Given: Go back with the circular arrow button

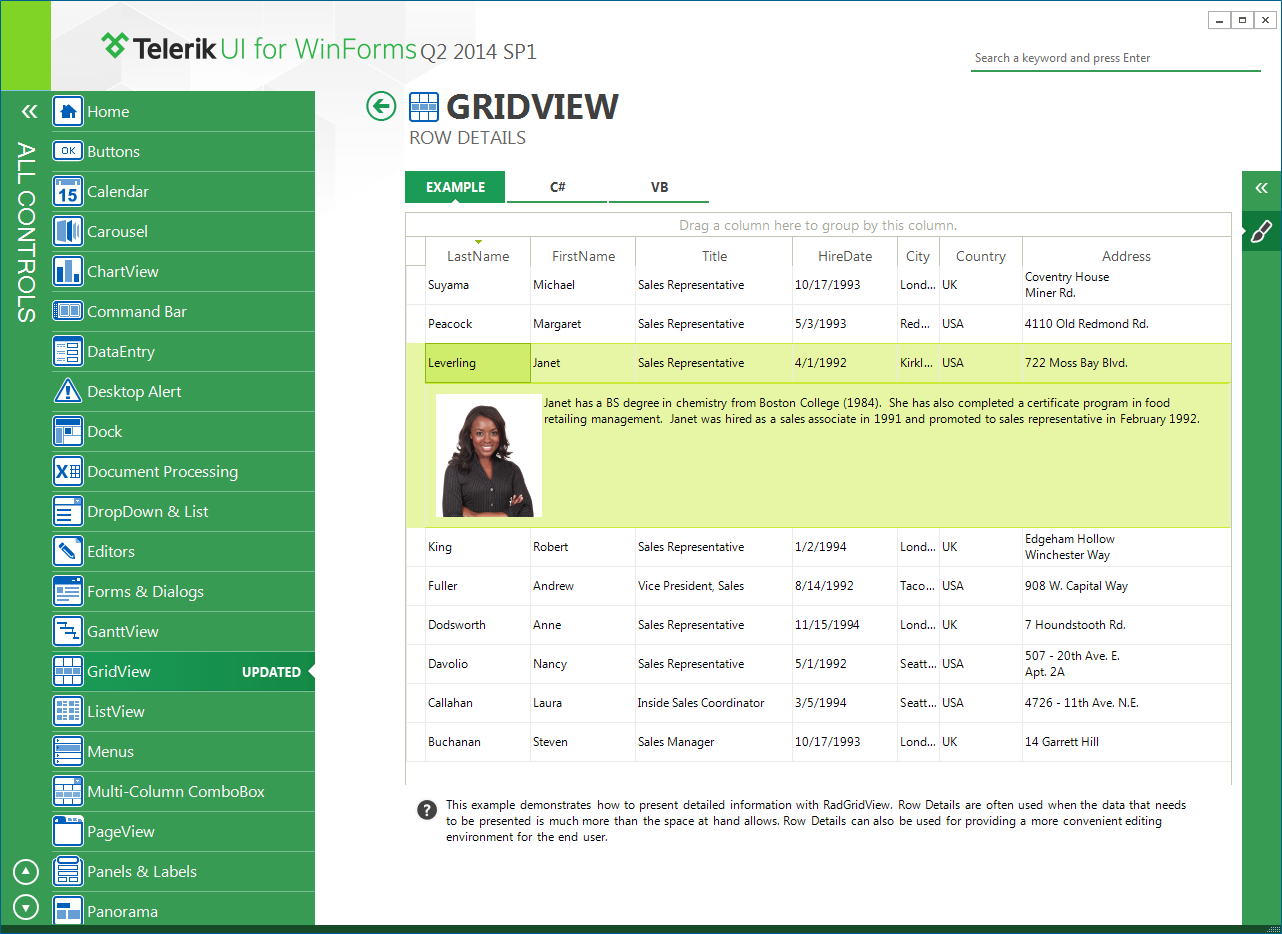Looking at the screenshot, I should [x=381, y=106].
